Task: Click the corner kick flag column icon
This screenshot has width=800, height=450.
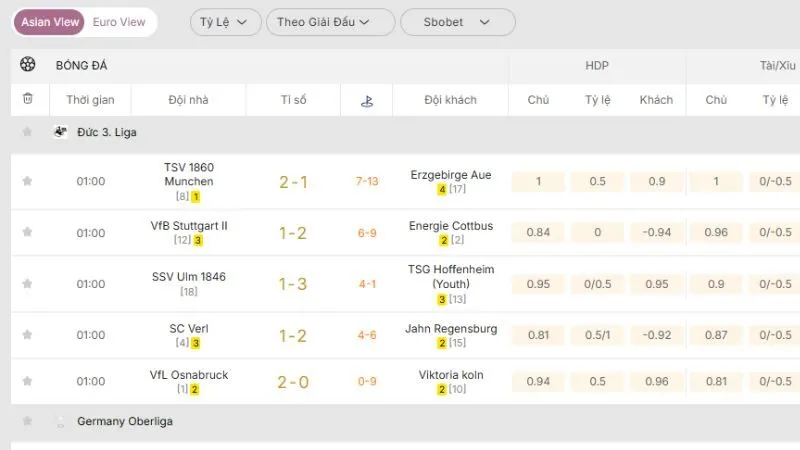Action: [x=366, y=100]
